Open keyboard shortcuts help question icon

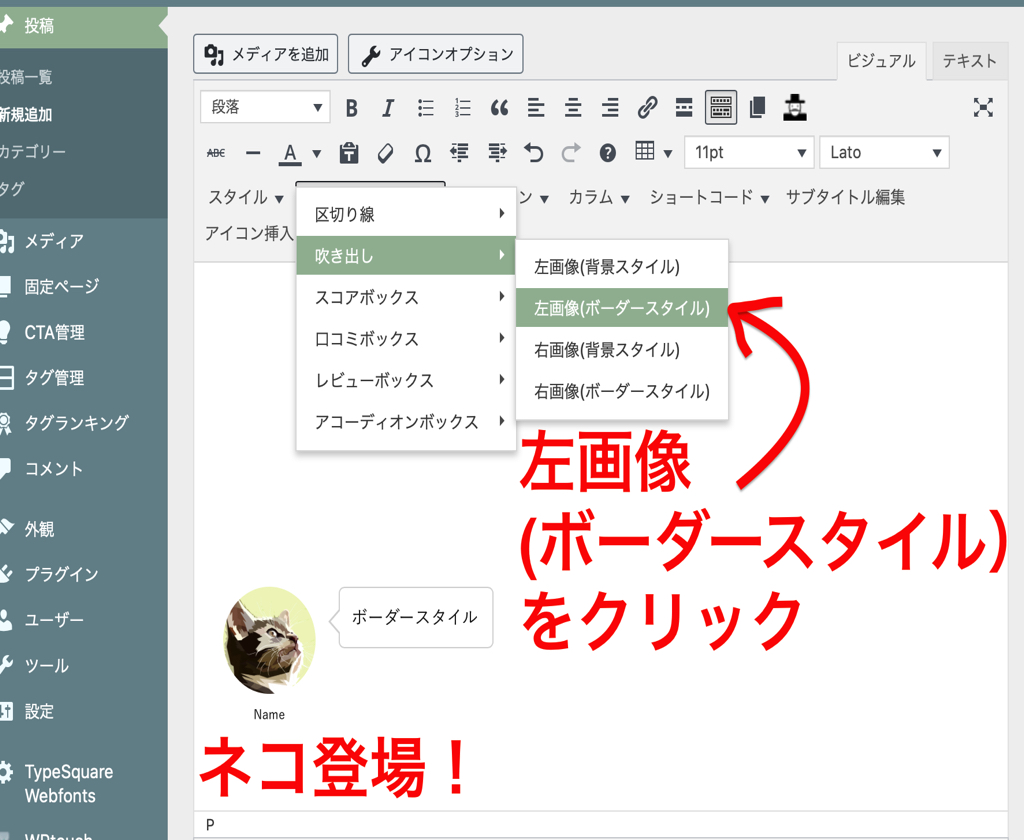[608, 153]
